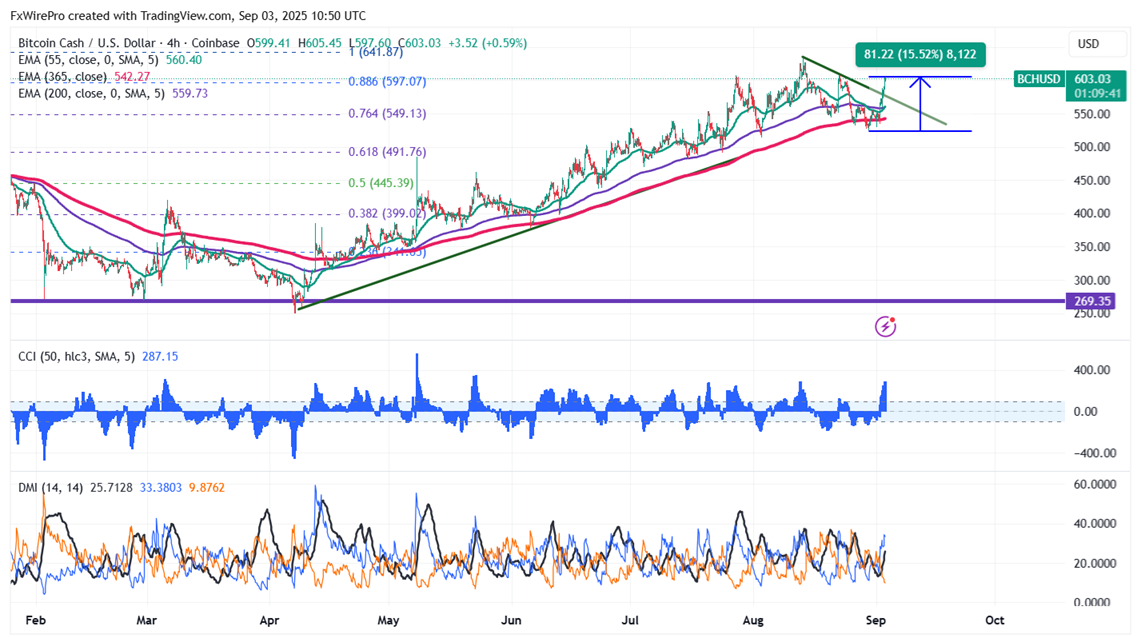Click the 287.15 CCI value
1139x637 pixels.
coord(161,357)
